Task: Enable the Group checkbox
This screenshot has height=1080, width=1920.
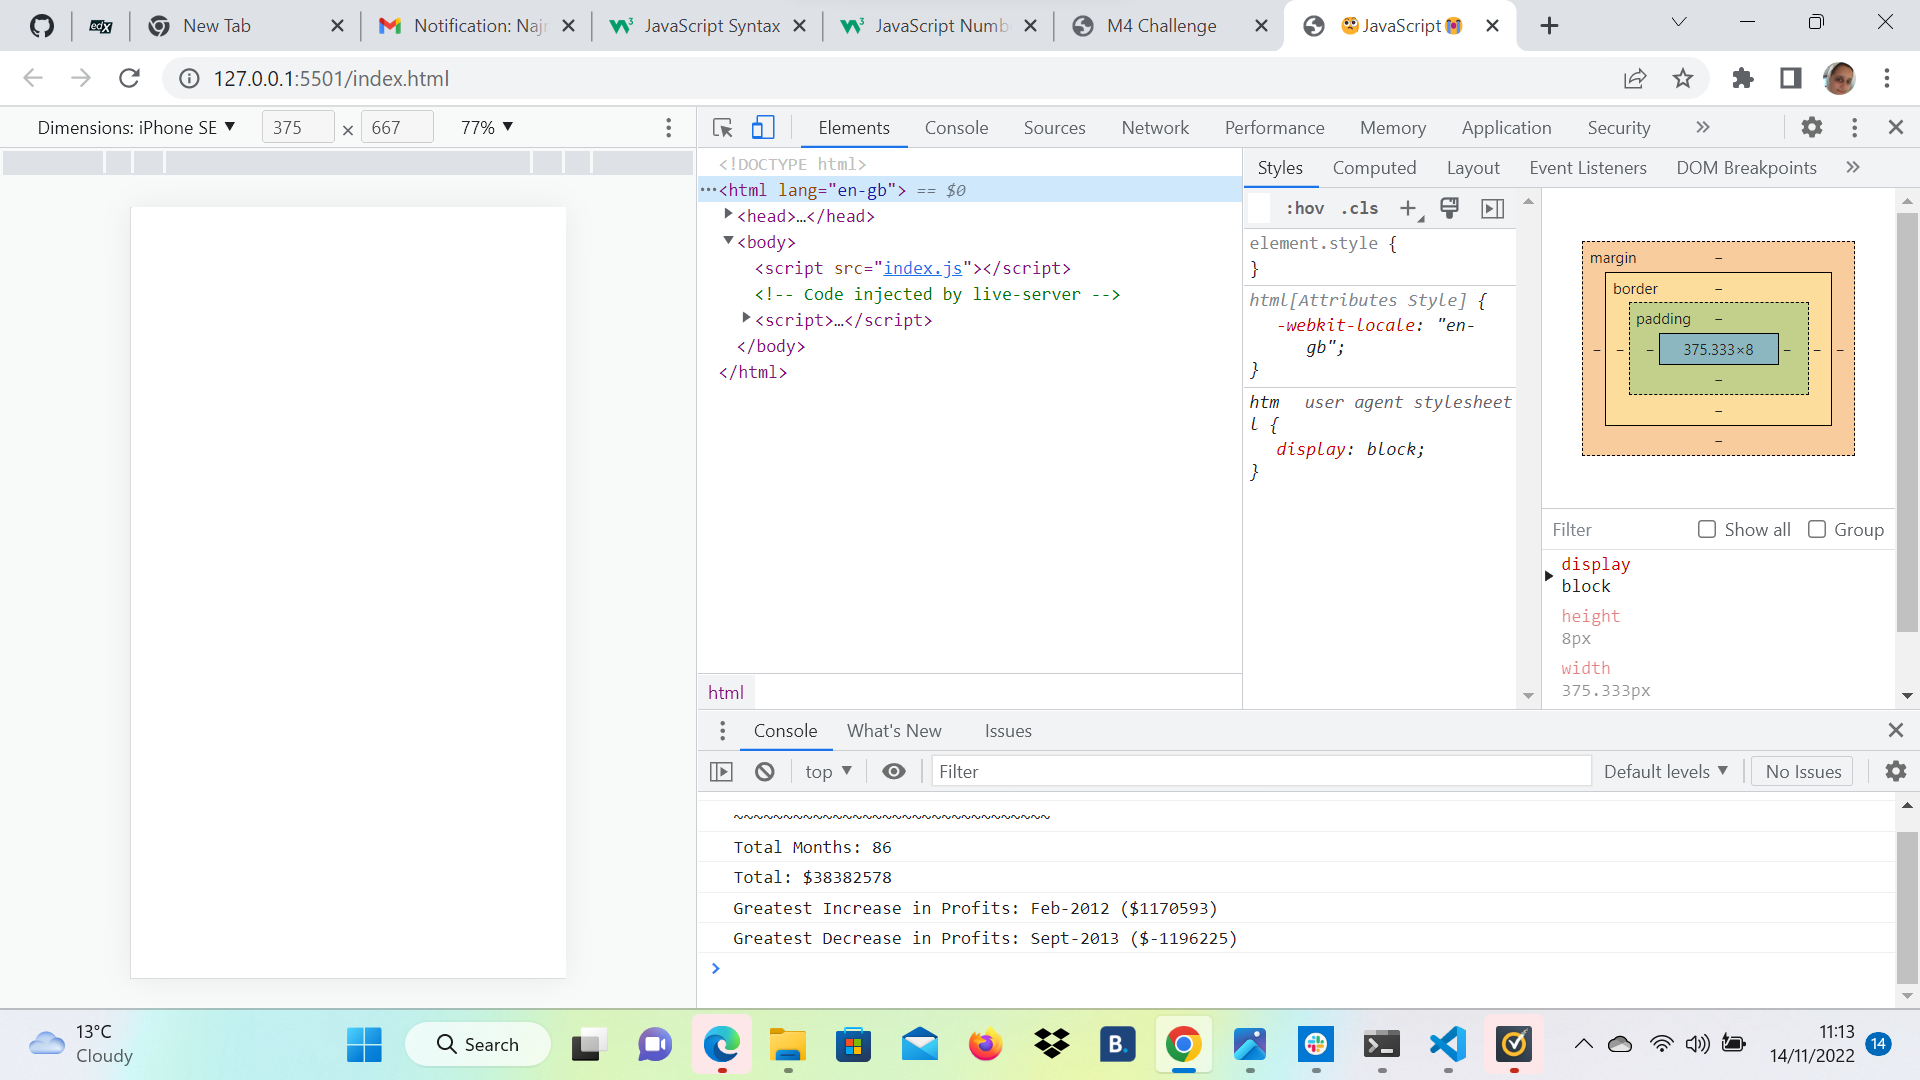Action: point(1817,530)
